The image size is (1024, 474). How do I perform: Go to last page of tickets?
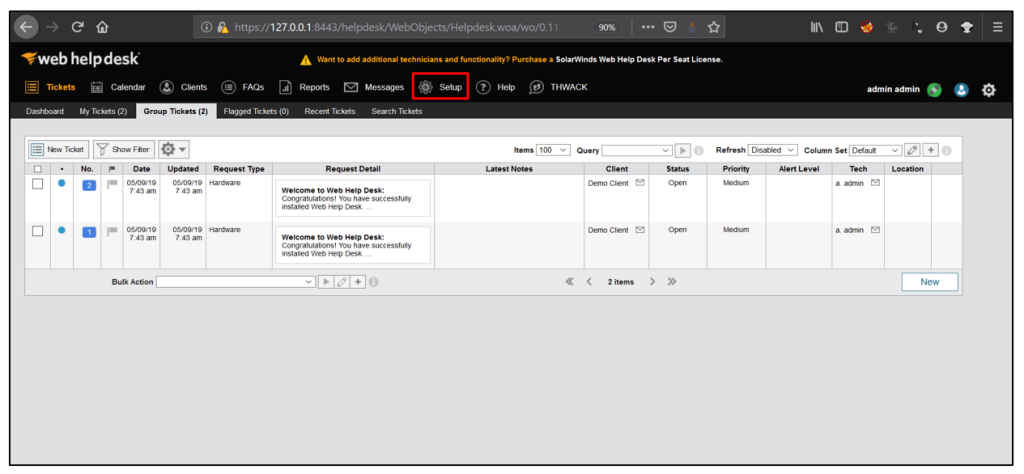click(x=671, y=281)
